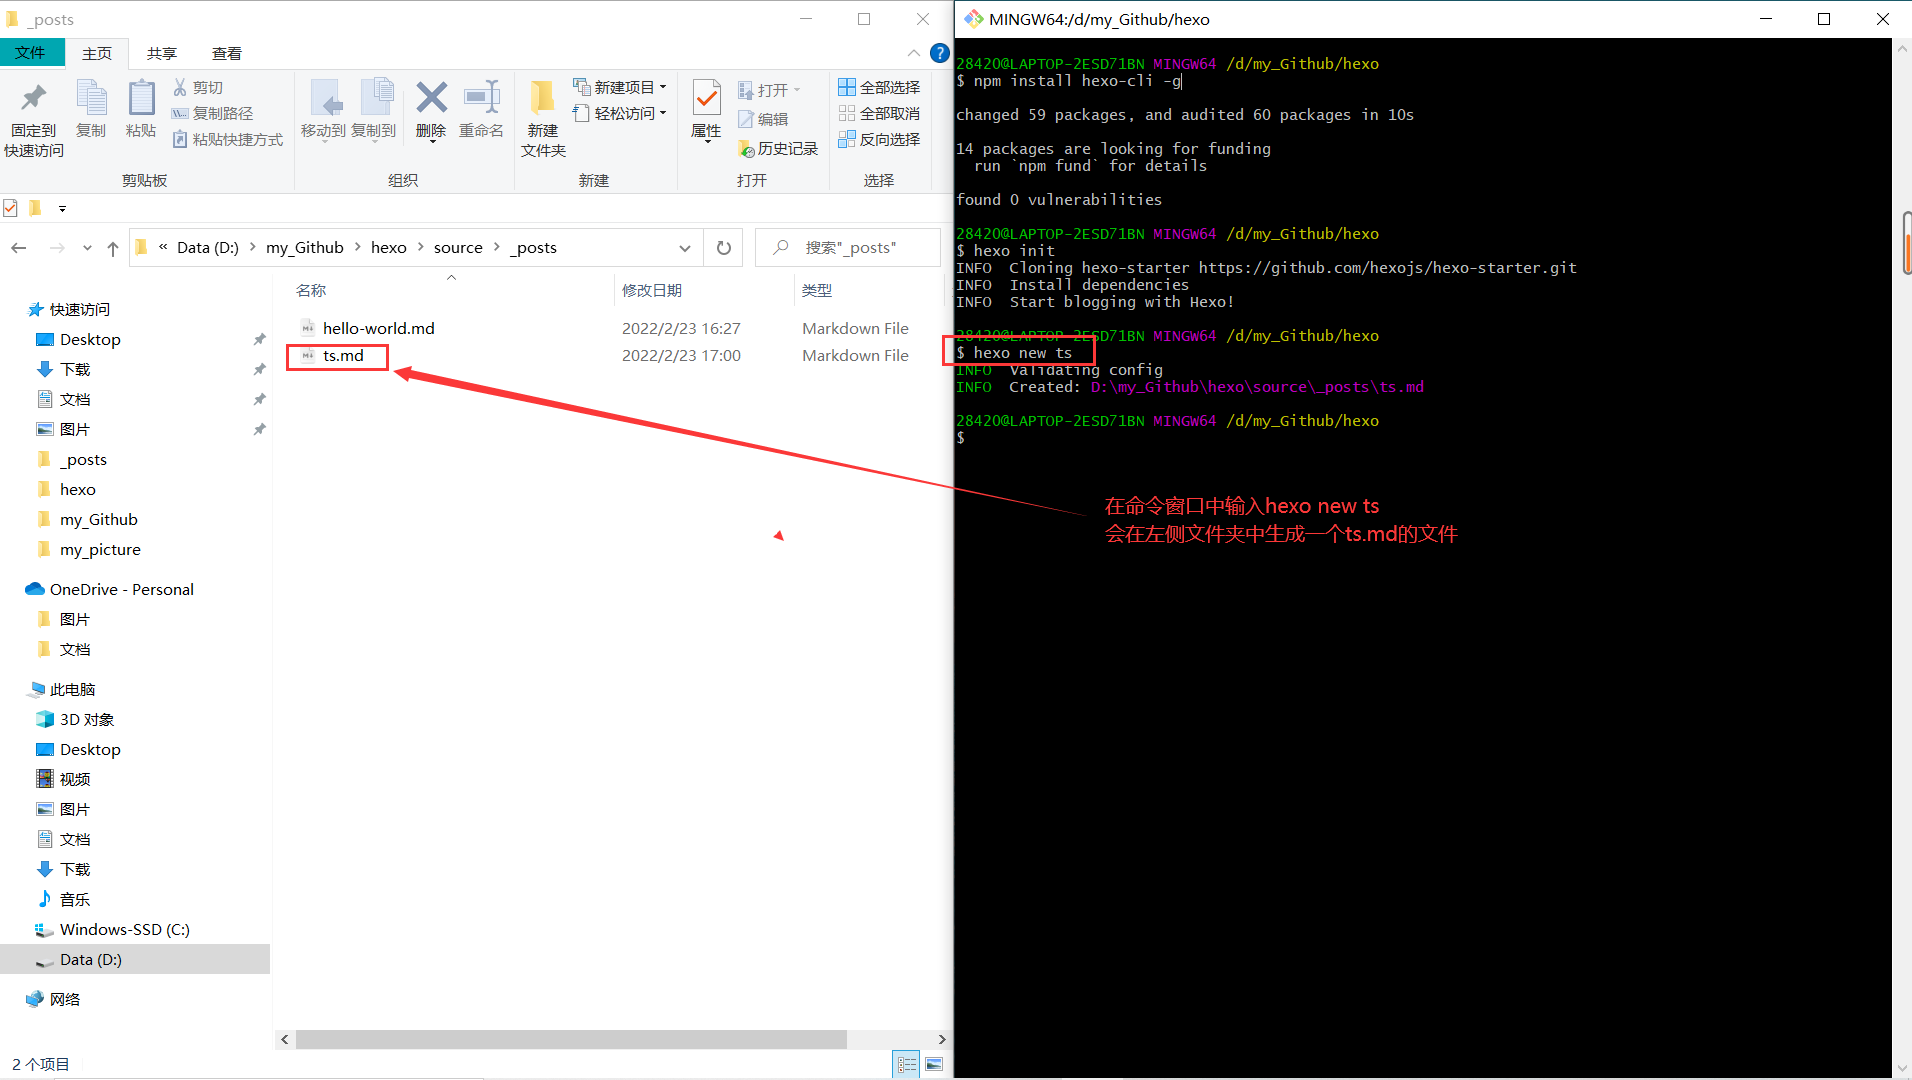Switch to the Home (主页) tab

[97, 53]
